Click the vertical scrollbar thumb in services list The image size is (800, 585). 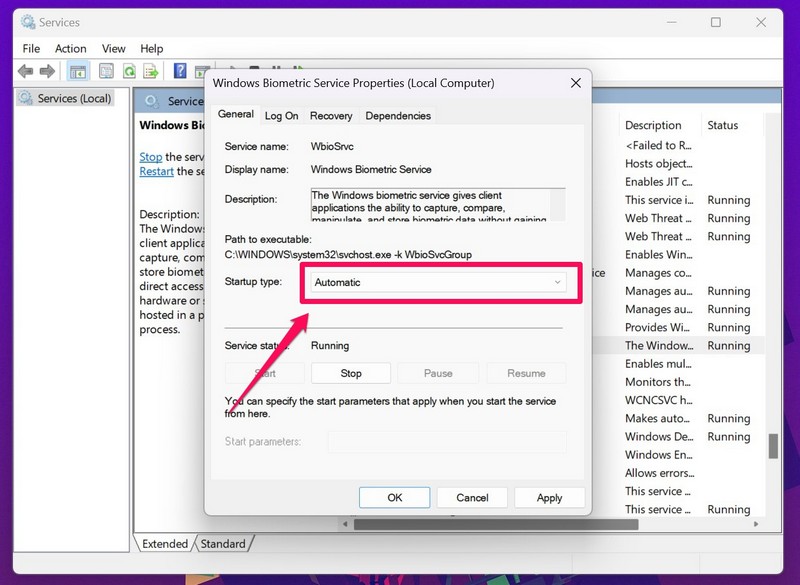(771, 446)
